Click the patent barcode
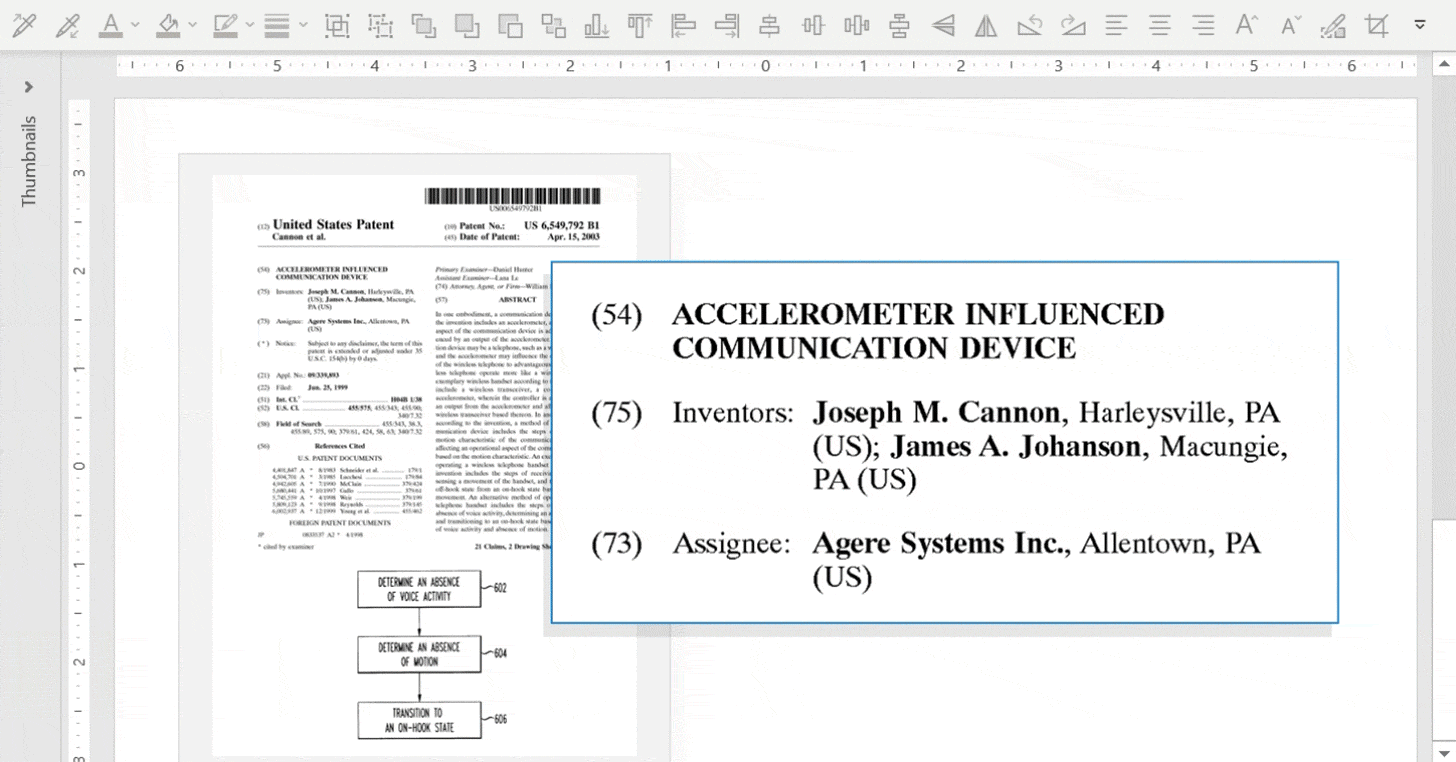1456x762 pixels. 513,196
